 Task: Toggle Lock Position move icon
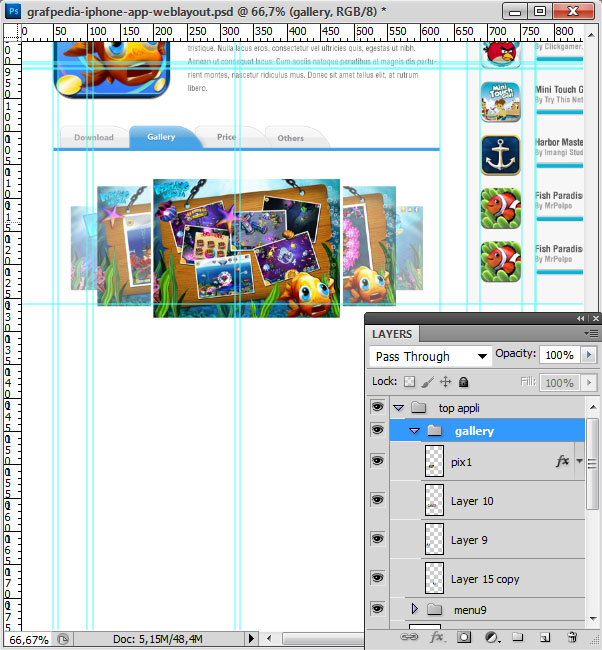(x=445, y=381)
